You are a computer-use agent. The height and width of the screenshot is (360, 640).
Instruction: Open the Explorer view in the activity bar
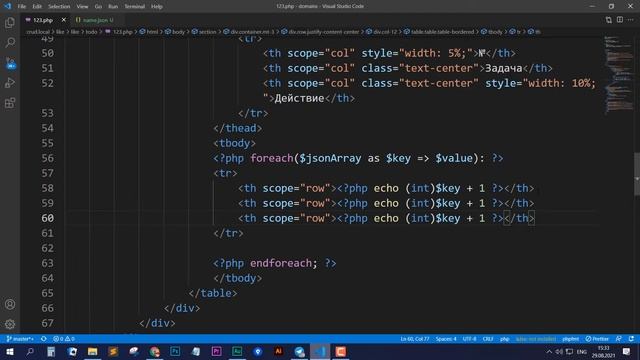click(x=10, y=22)
